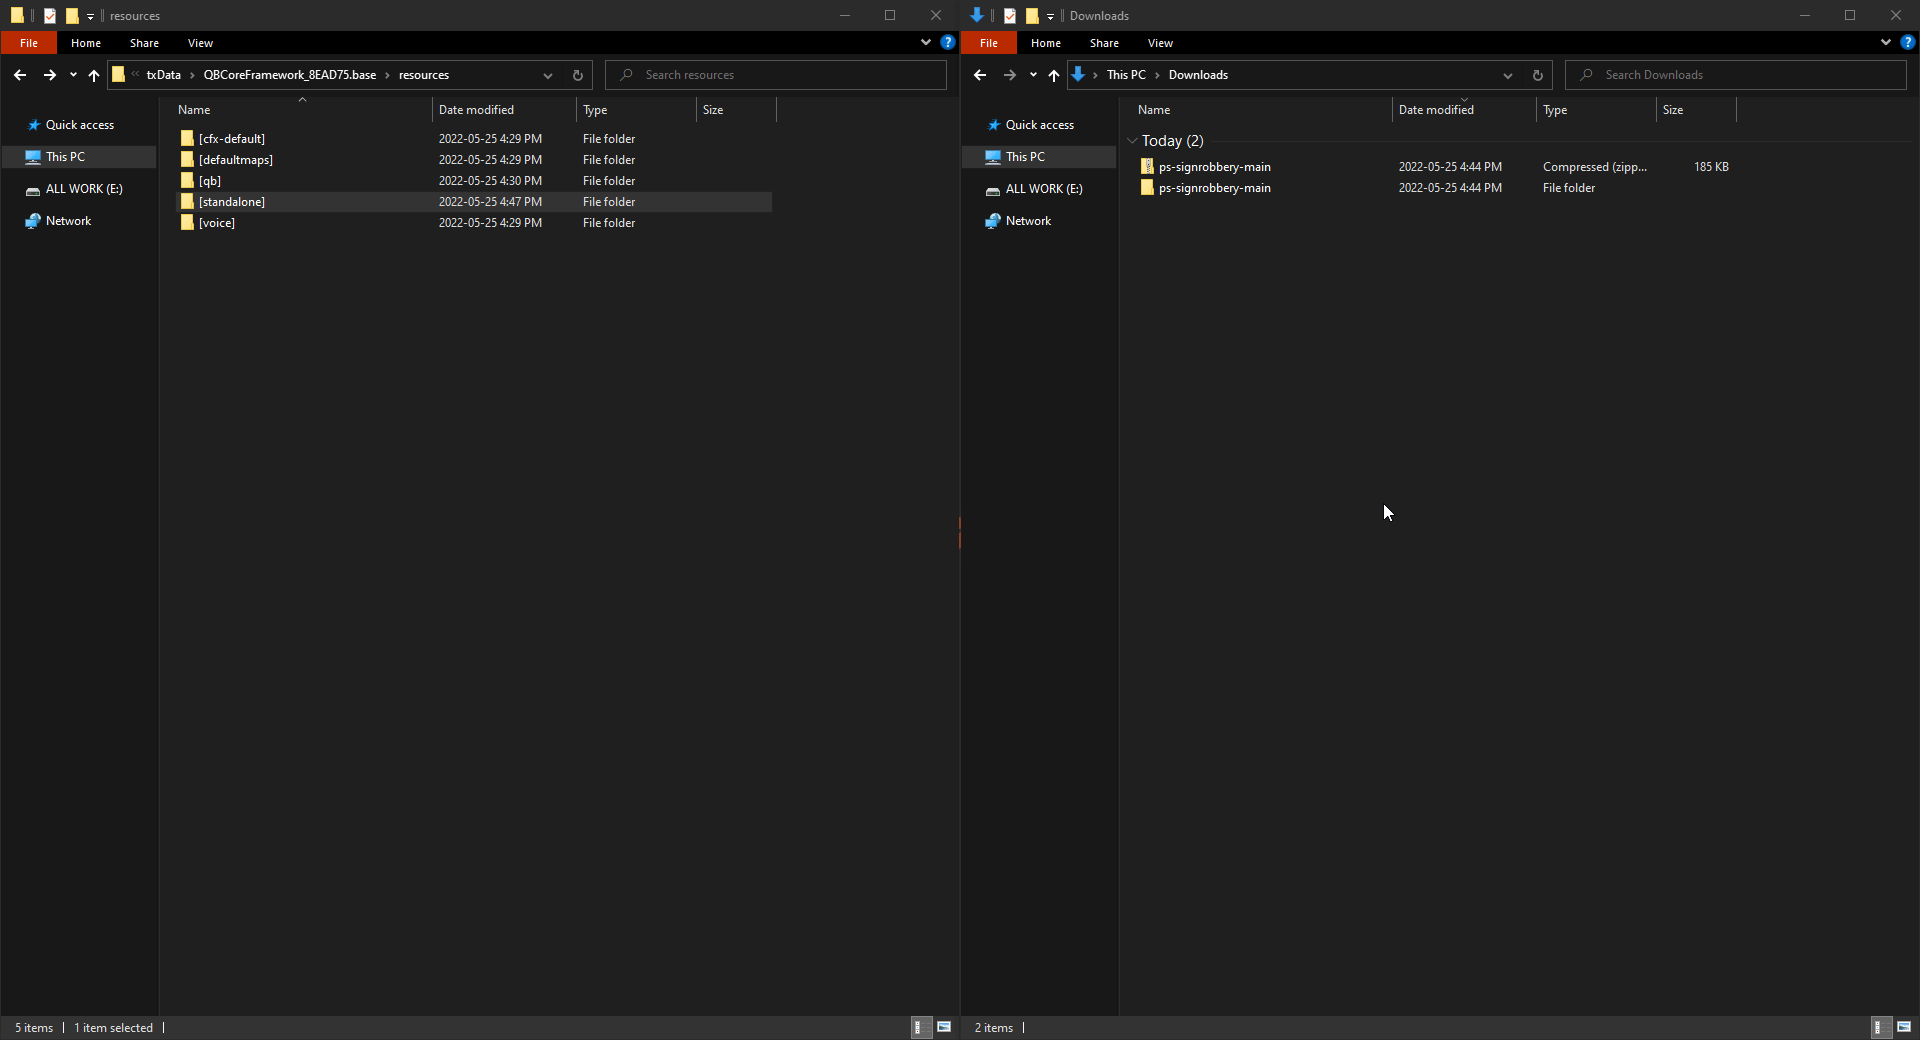Viewport: 1920px width, 1040px height.
Task: Click New folder quick access icon in resources window
Action: 72,16
